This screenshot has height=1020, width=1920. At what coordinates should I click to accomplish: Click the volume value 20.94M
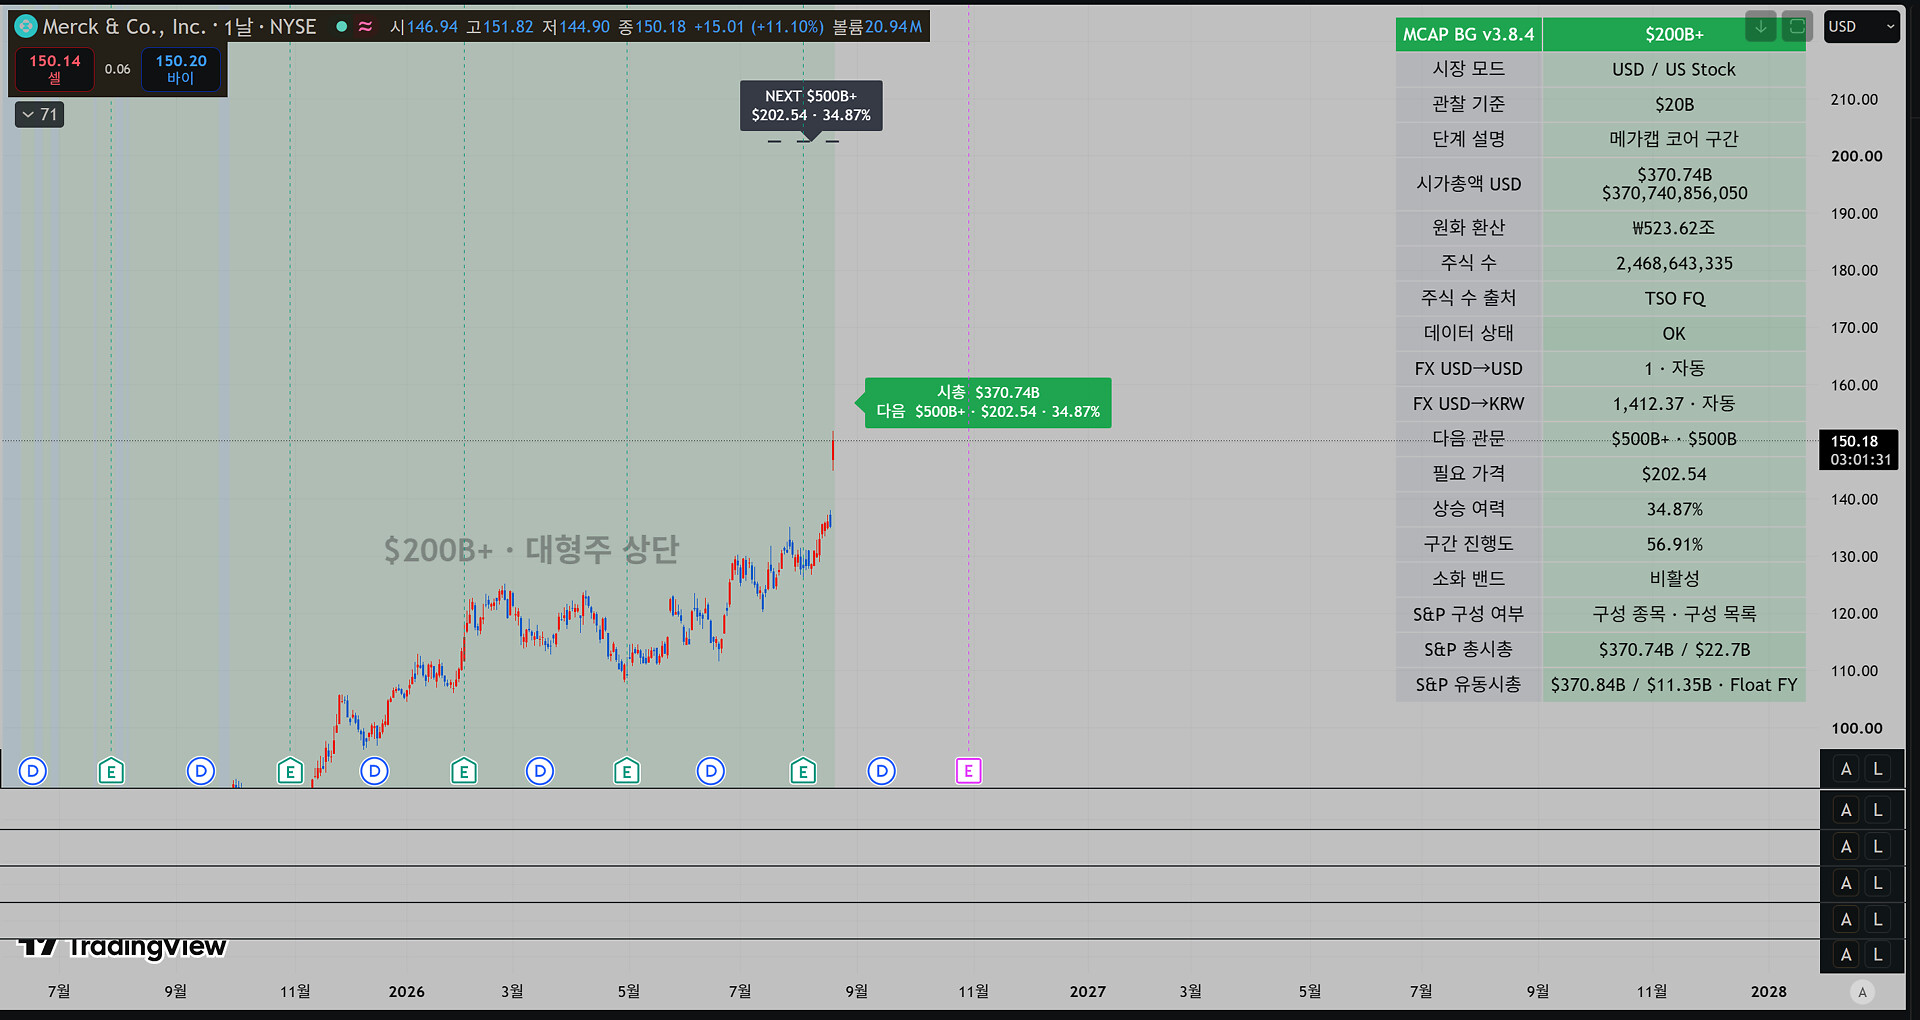[894, 27]
